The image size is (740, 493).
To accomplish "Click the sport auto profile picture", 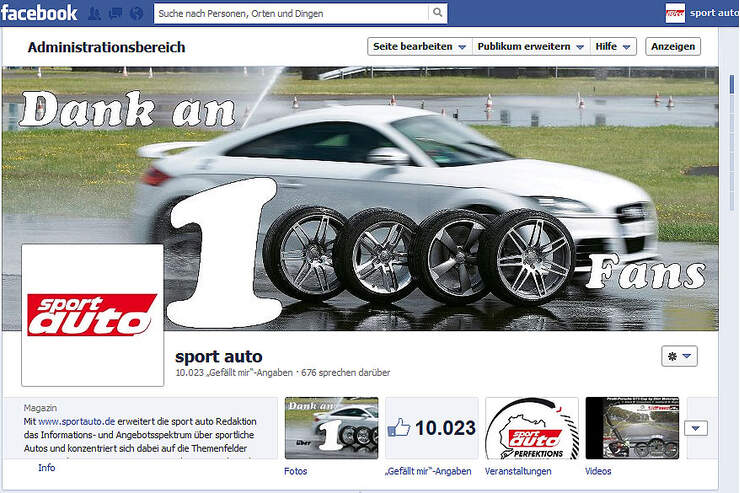I will [92, 315].
